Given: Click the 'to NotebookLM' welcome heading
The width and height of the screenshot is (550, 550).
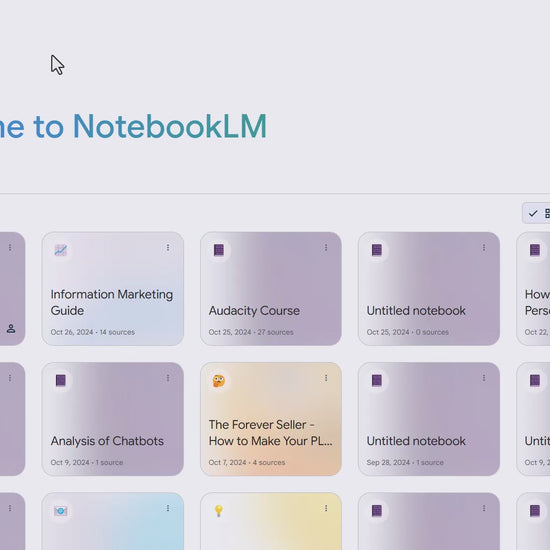Looking at the screenshot, I should tap(150, 126).
